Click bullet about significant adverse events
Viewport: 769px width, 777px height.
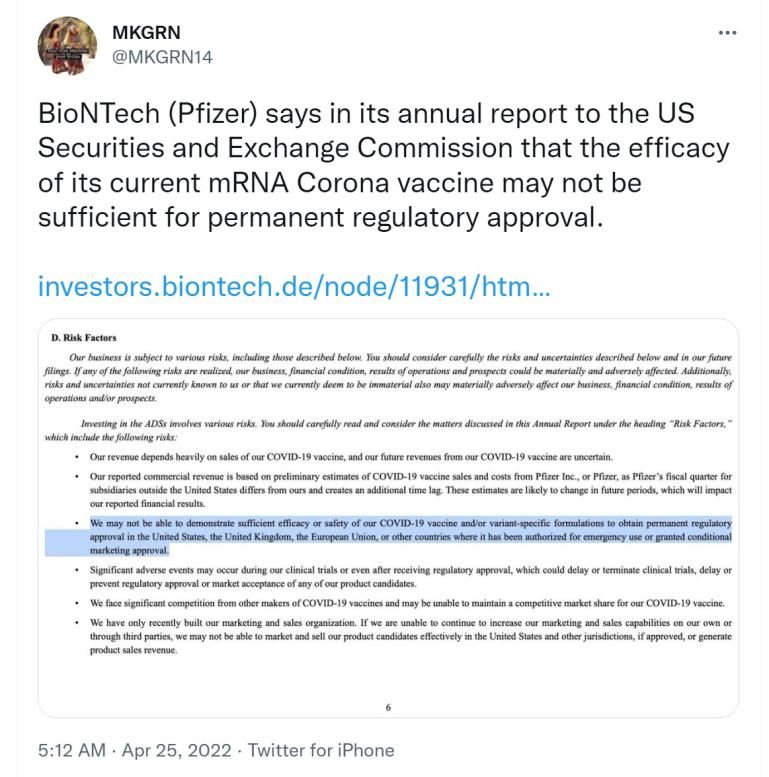point(408,576)
